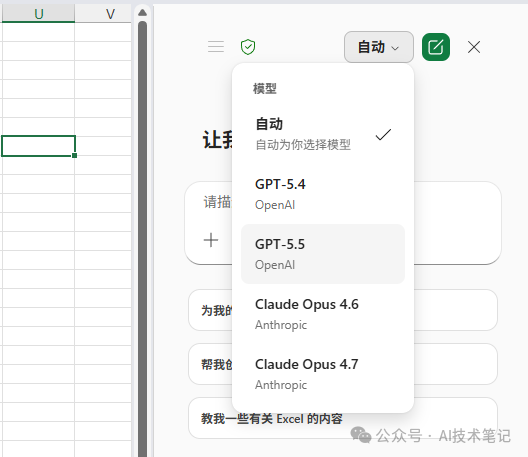Click the green shield security icon
The height and width of the screenshot is (457, 528).
248,47
